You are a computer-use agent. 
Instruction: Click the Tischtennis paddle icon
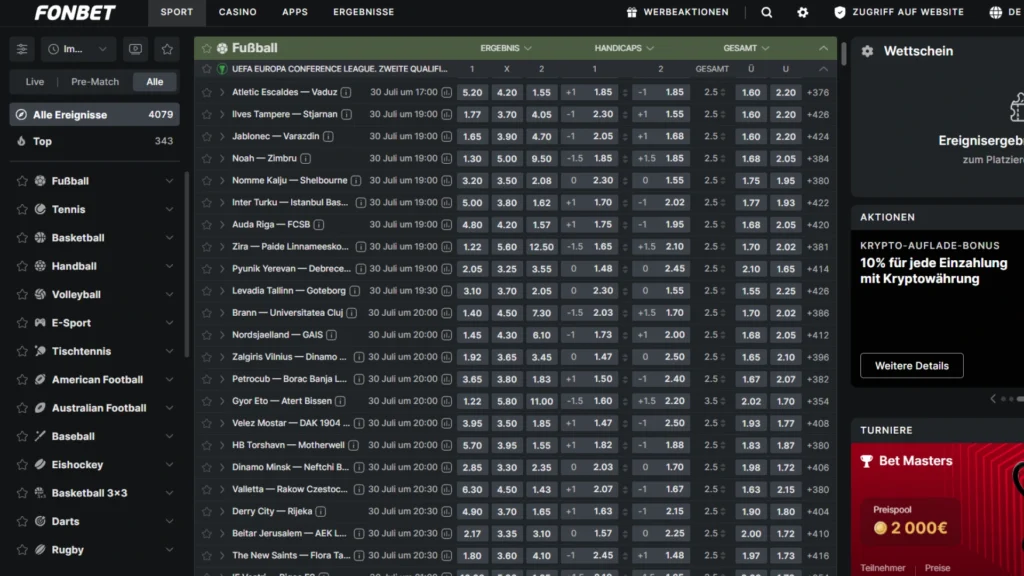coord(40,351)
